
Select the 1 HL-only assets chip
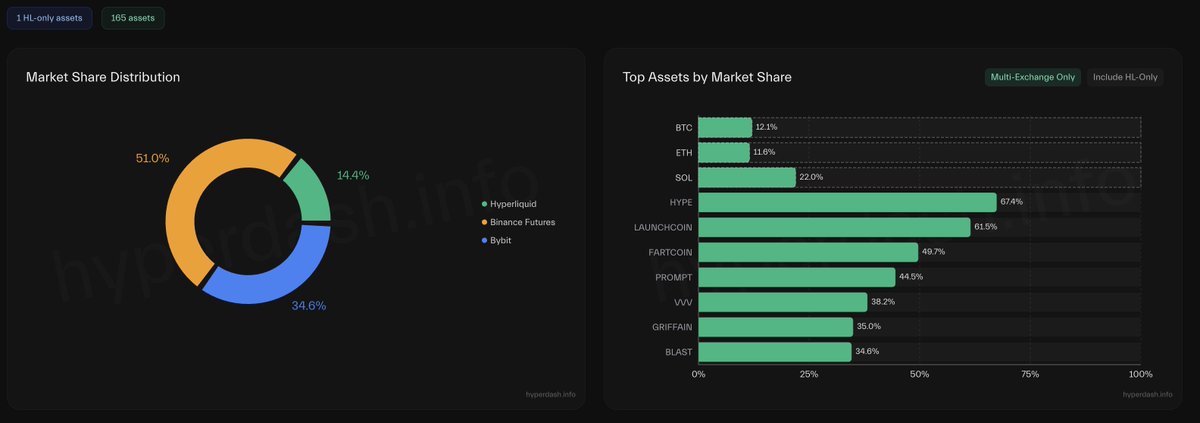[x=50, y=18]
